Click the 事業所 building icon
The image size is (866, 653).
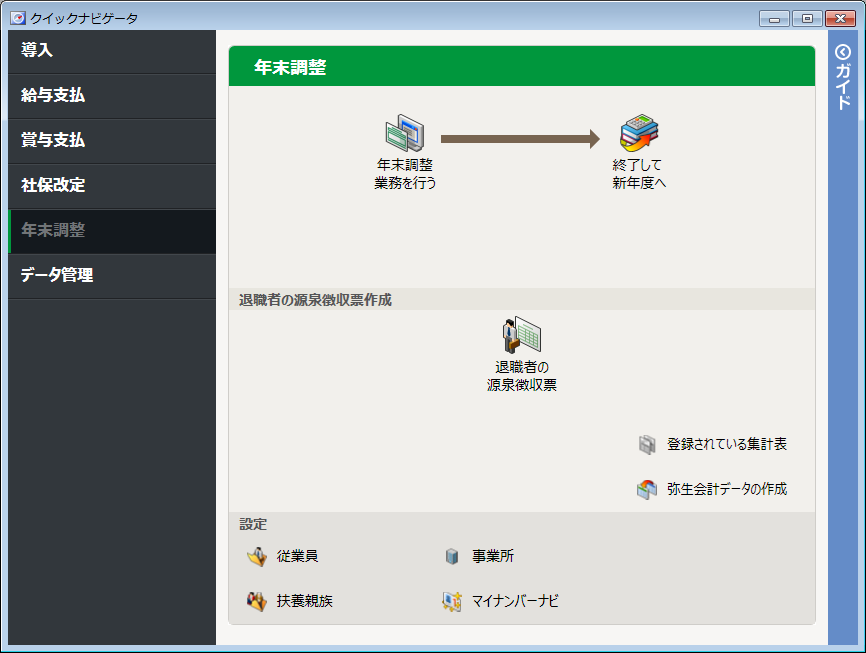(452, 556)
